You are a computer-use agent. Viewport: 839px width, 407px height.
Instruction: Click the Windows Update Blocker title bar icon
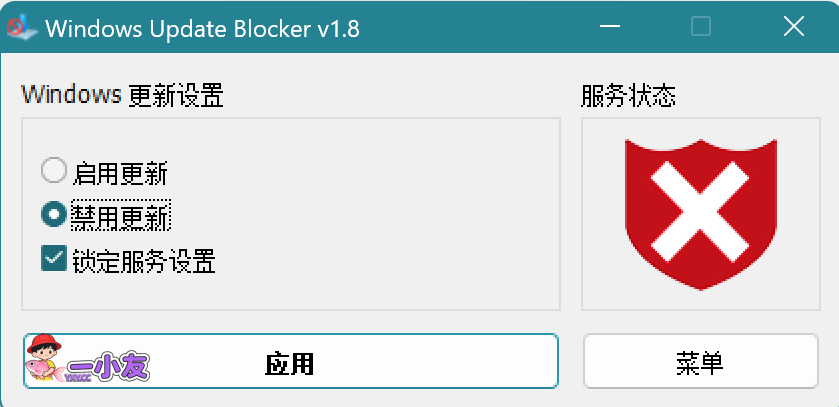[x=21, y=27]
